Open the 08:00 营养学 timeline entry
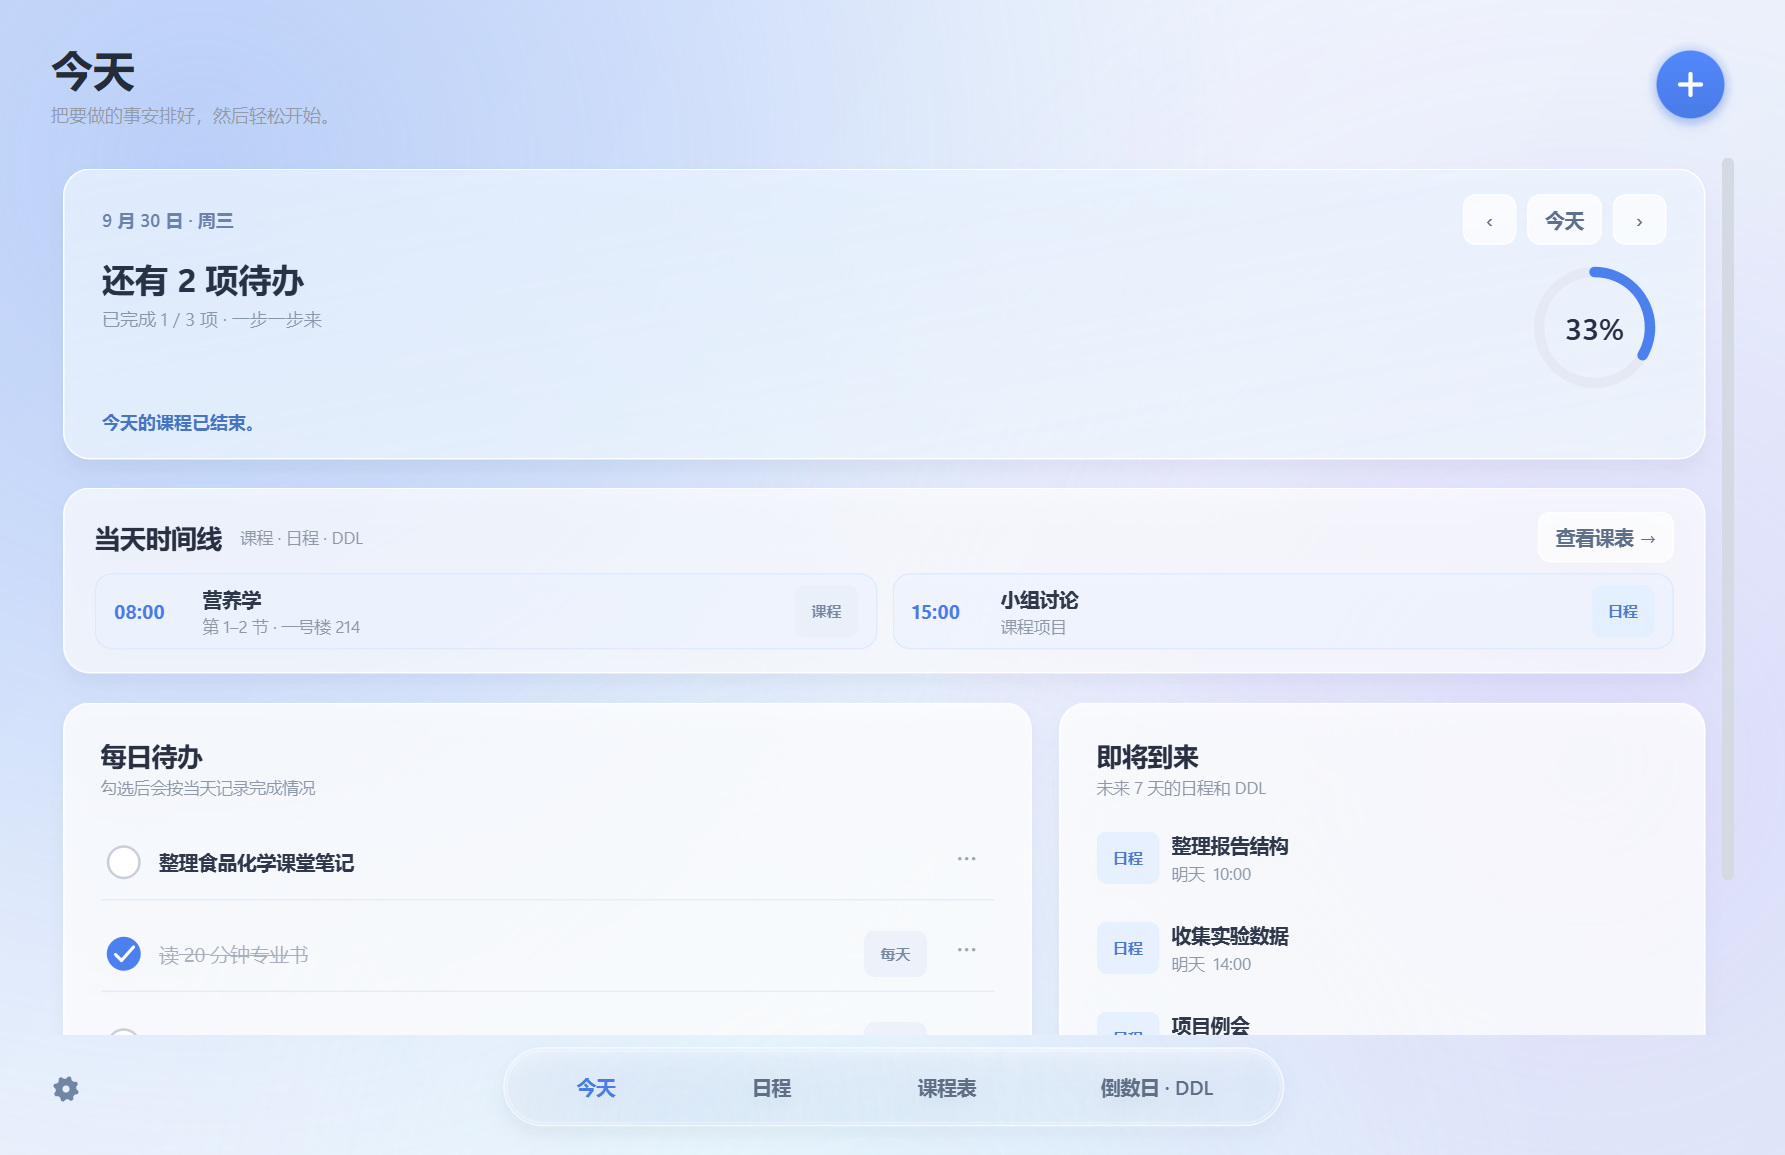Viewport: 1785px width, 1155px height. click(x=486, y=612)
